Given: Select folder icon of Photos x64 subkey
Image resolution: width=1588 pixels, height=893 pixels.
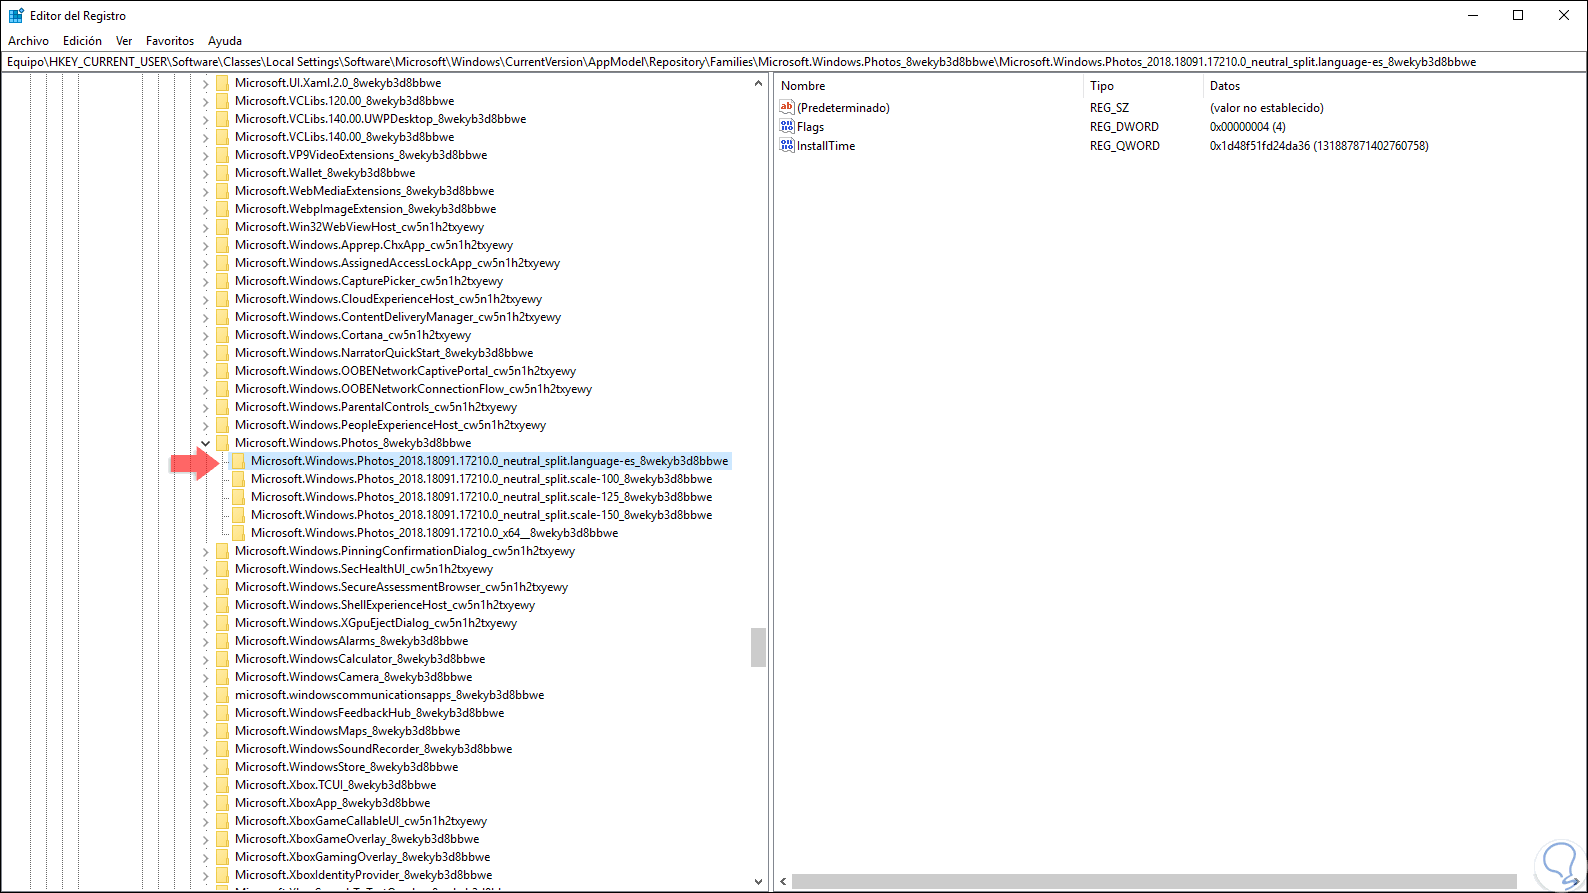Looking at the screenshot, I should click(238, 533).
